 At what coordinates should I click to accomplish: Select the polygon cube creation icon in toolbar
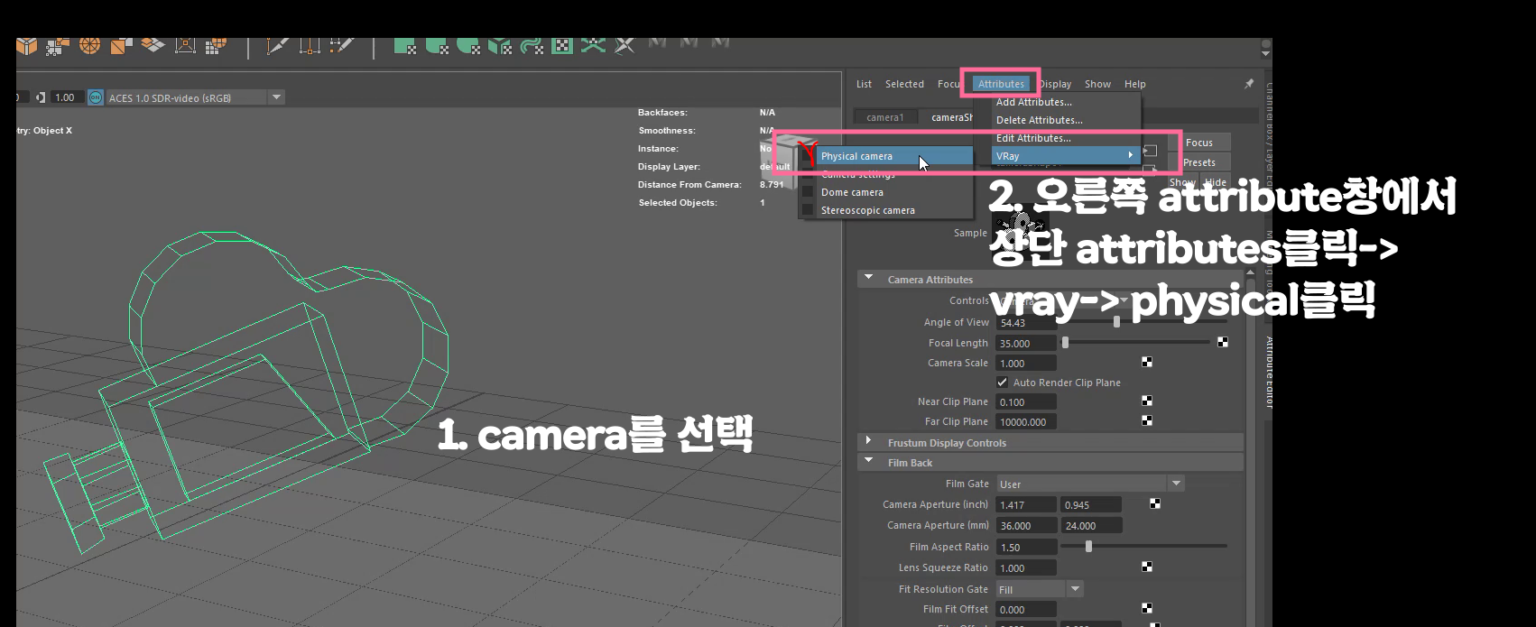pyautogui.click(x=27, y=44)
